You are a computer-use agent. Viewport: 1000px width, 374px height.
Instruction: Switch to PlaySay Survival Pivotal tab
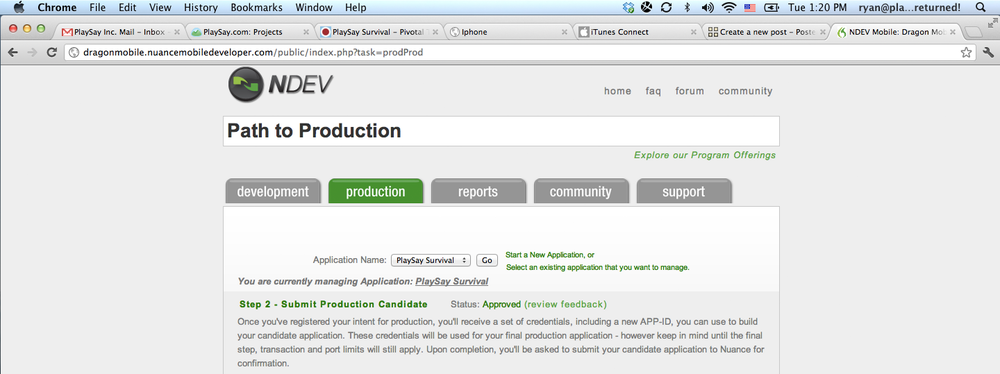pyautogui.click(x=379, y=32)
